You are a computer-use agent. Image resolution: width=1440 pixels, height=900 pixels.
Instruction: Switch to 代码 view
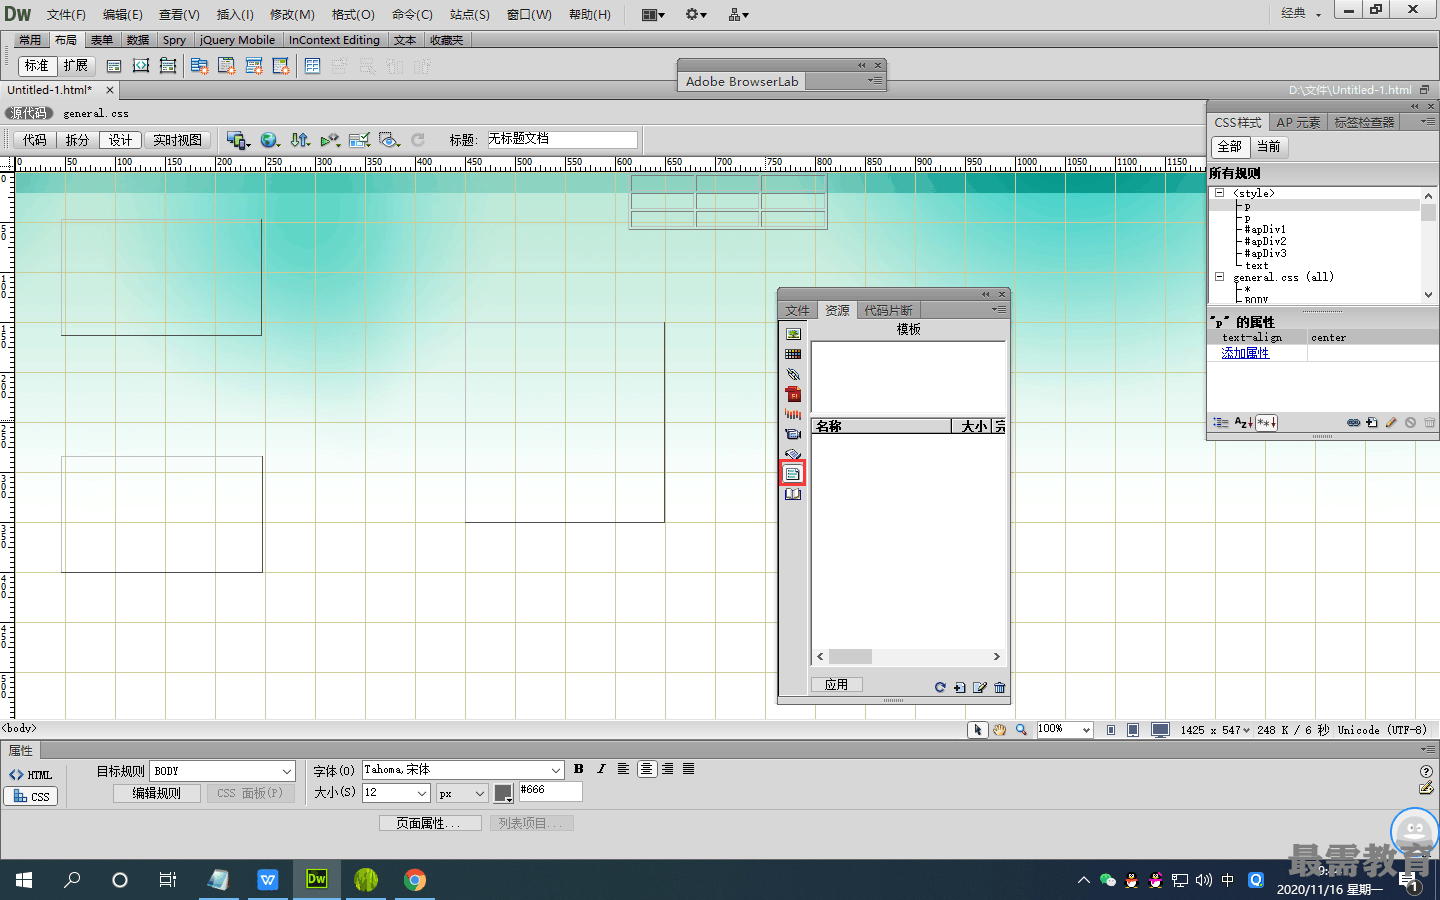tap(35, 140)
